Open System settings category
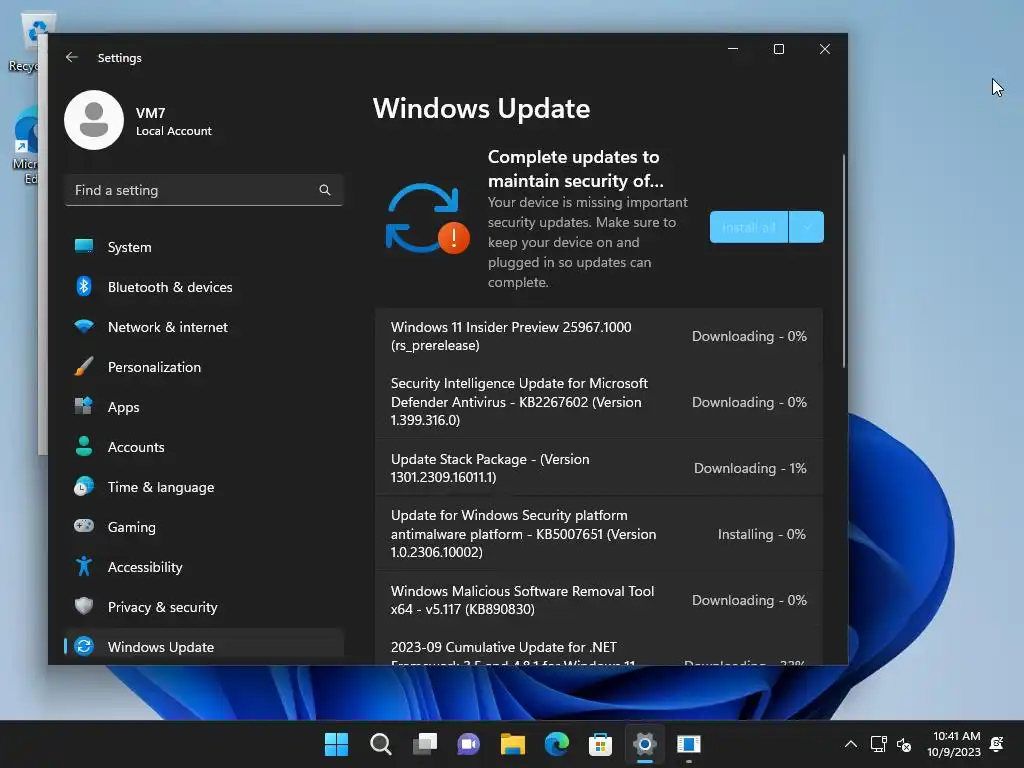 [x=204, y=247]
